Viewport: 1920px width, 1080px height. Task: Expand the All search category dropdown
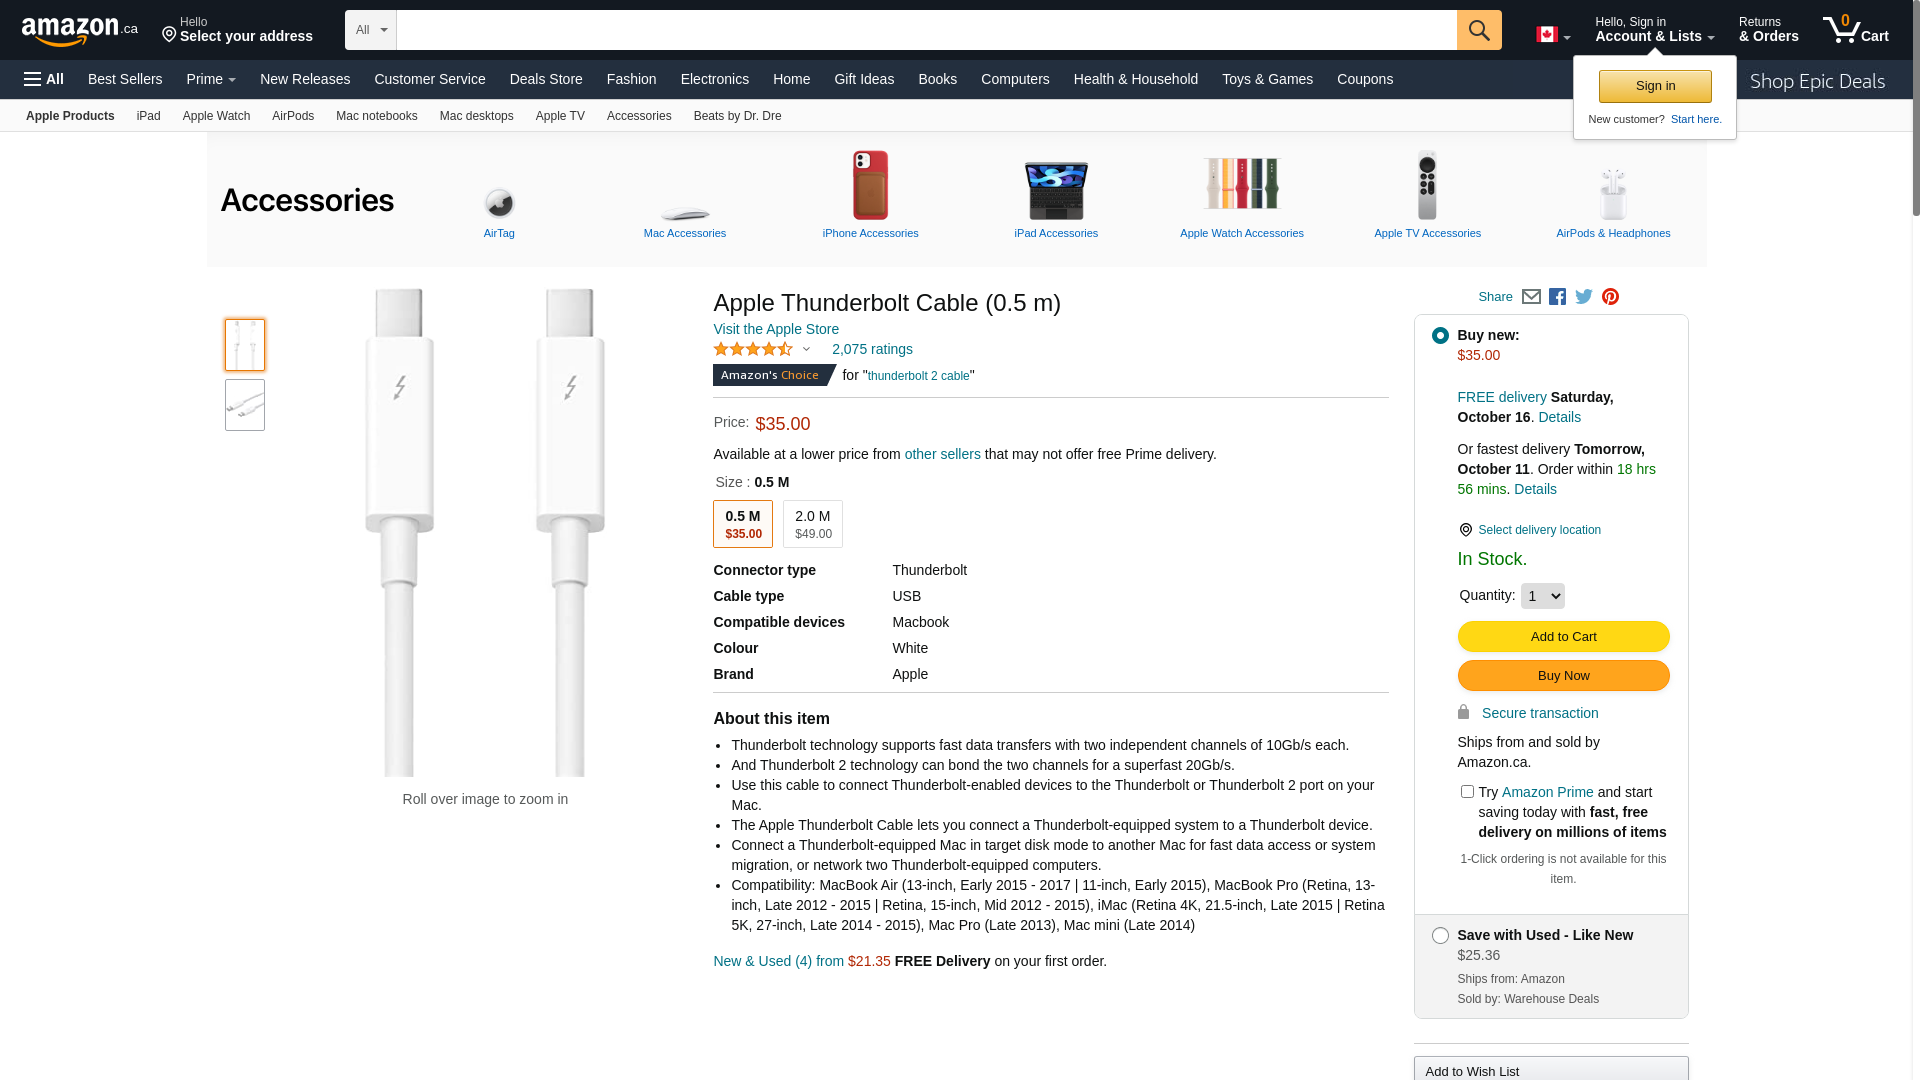coord(371,30)
